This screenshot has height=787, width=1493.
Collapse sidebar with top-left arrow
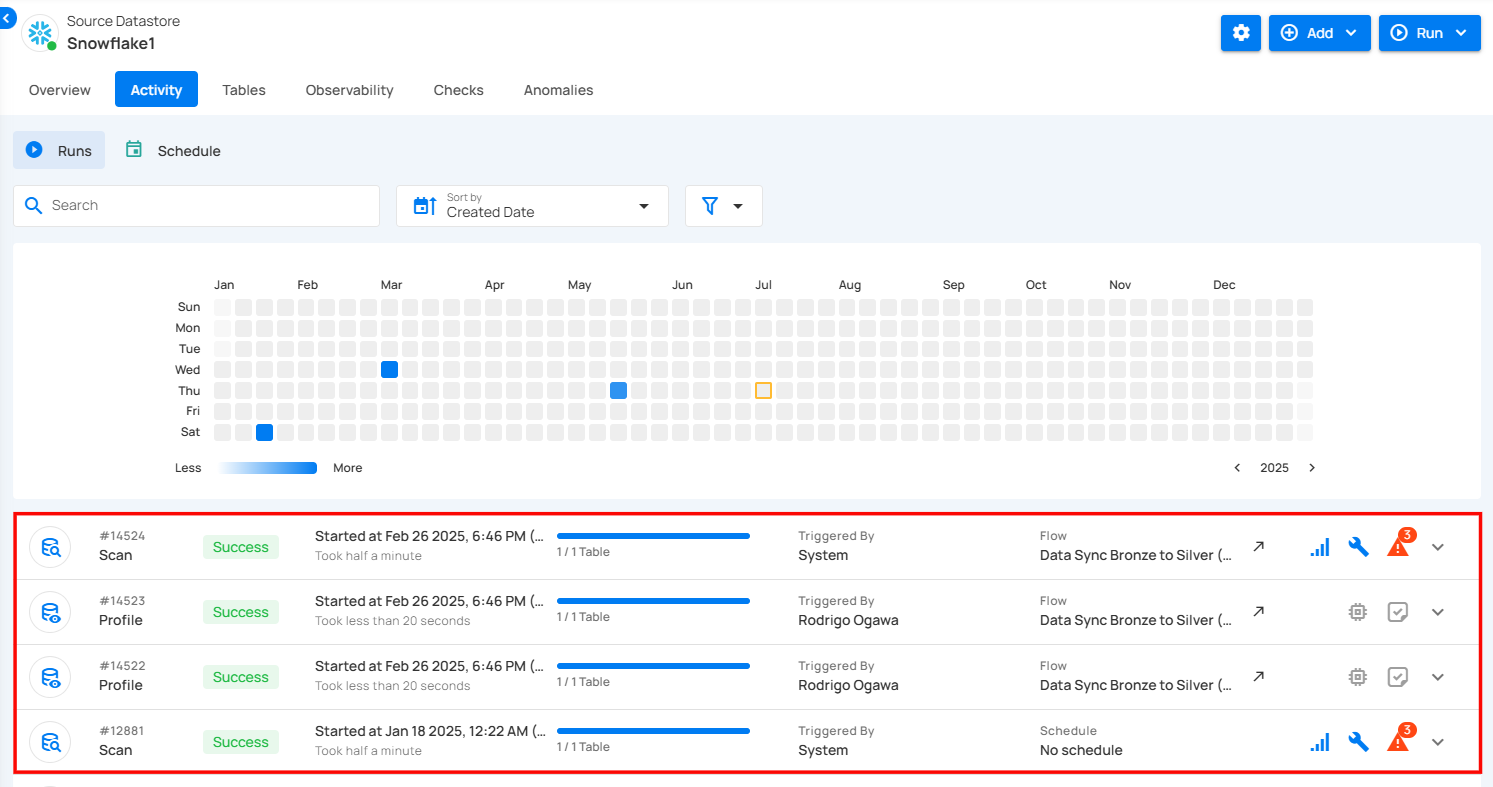tap(8, 18)
